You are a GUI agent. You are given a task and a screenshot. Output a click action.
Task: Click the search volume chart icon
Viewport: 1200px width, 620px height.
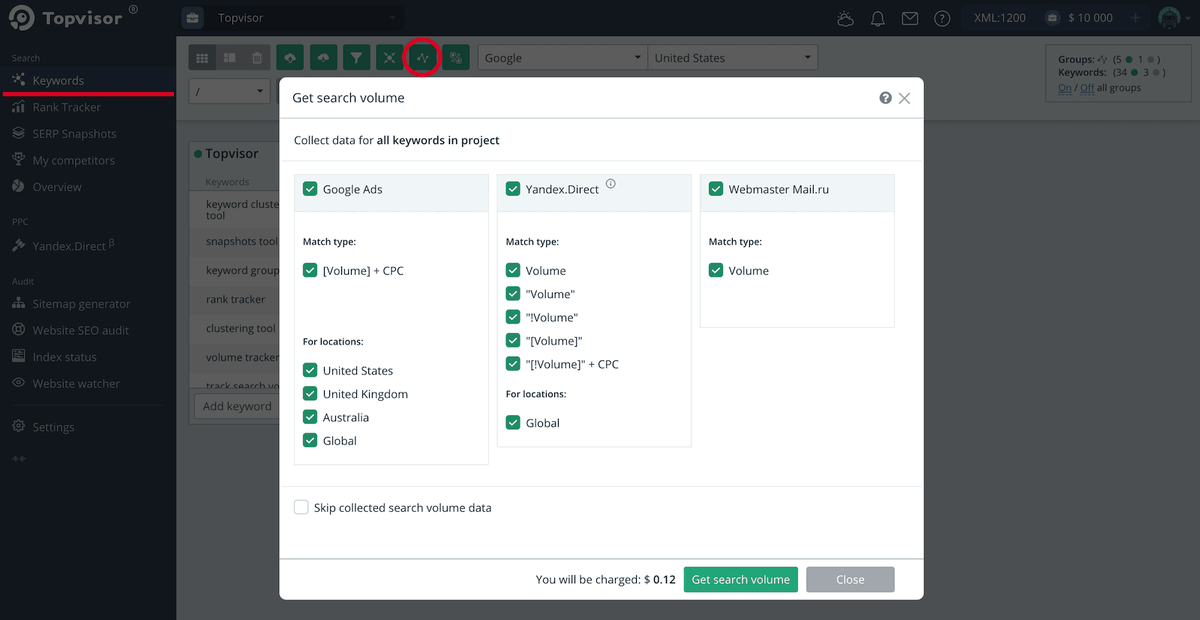(x=423, y=58)
